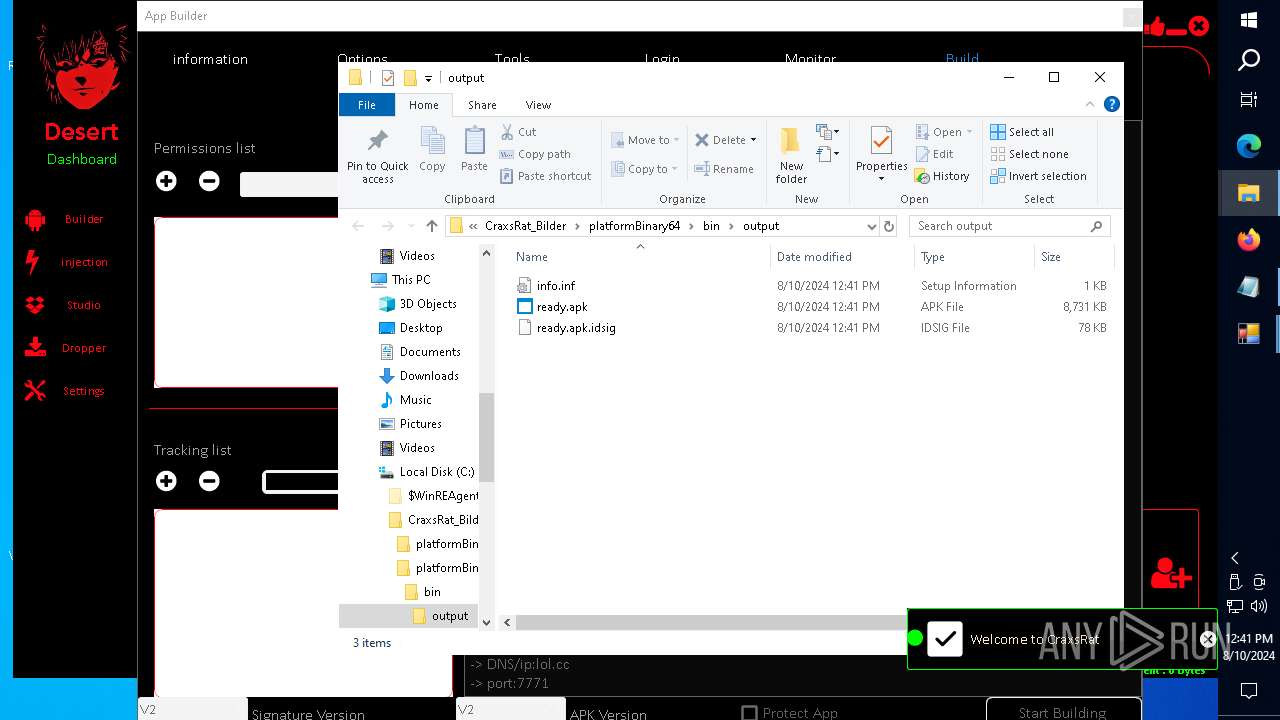Select the ready.apk file

pos(561,307)
